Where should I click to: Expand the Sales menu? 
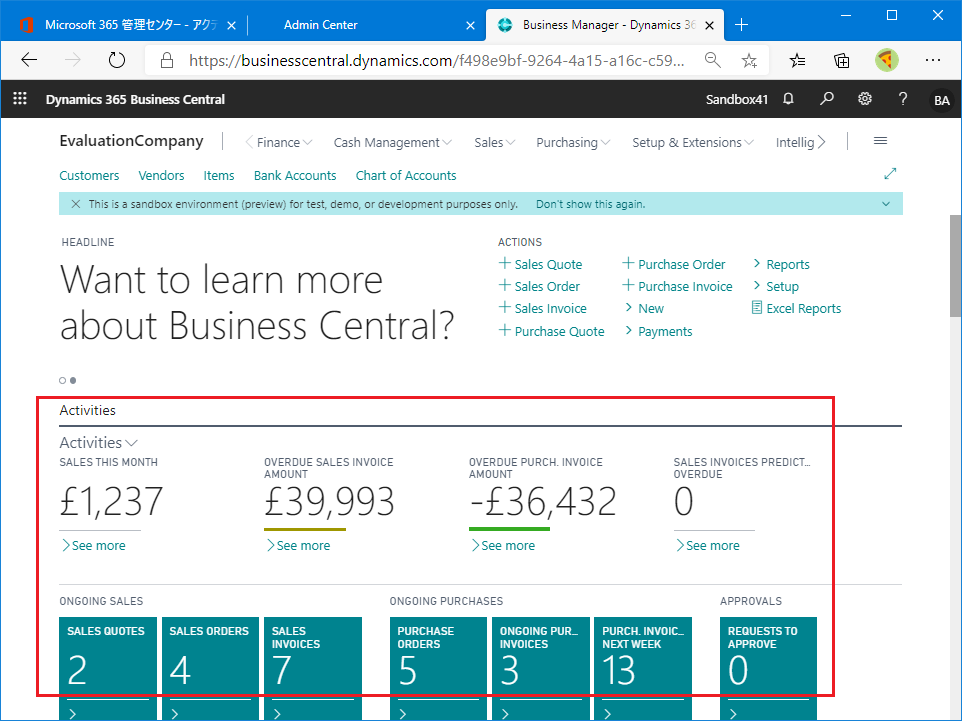click(494, 142)
